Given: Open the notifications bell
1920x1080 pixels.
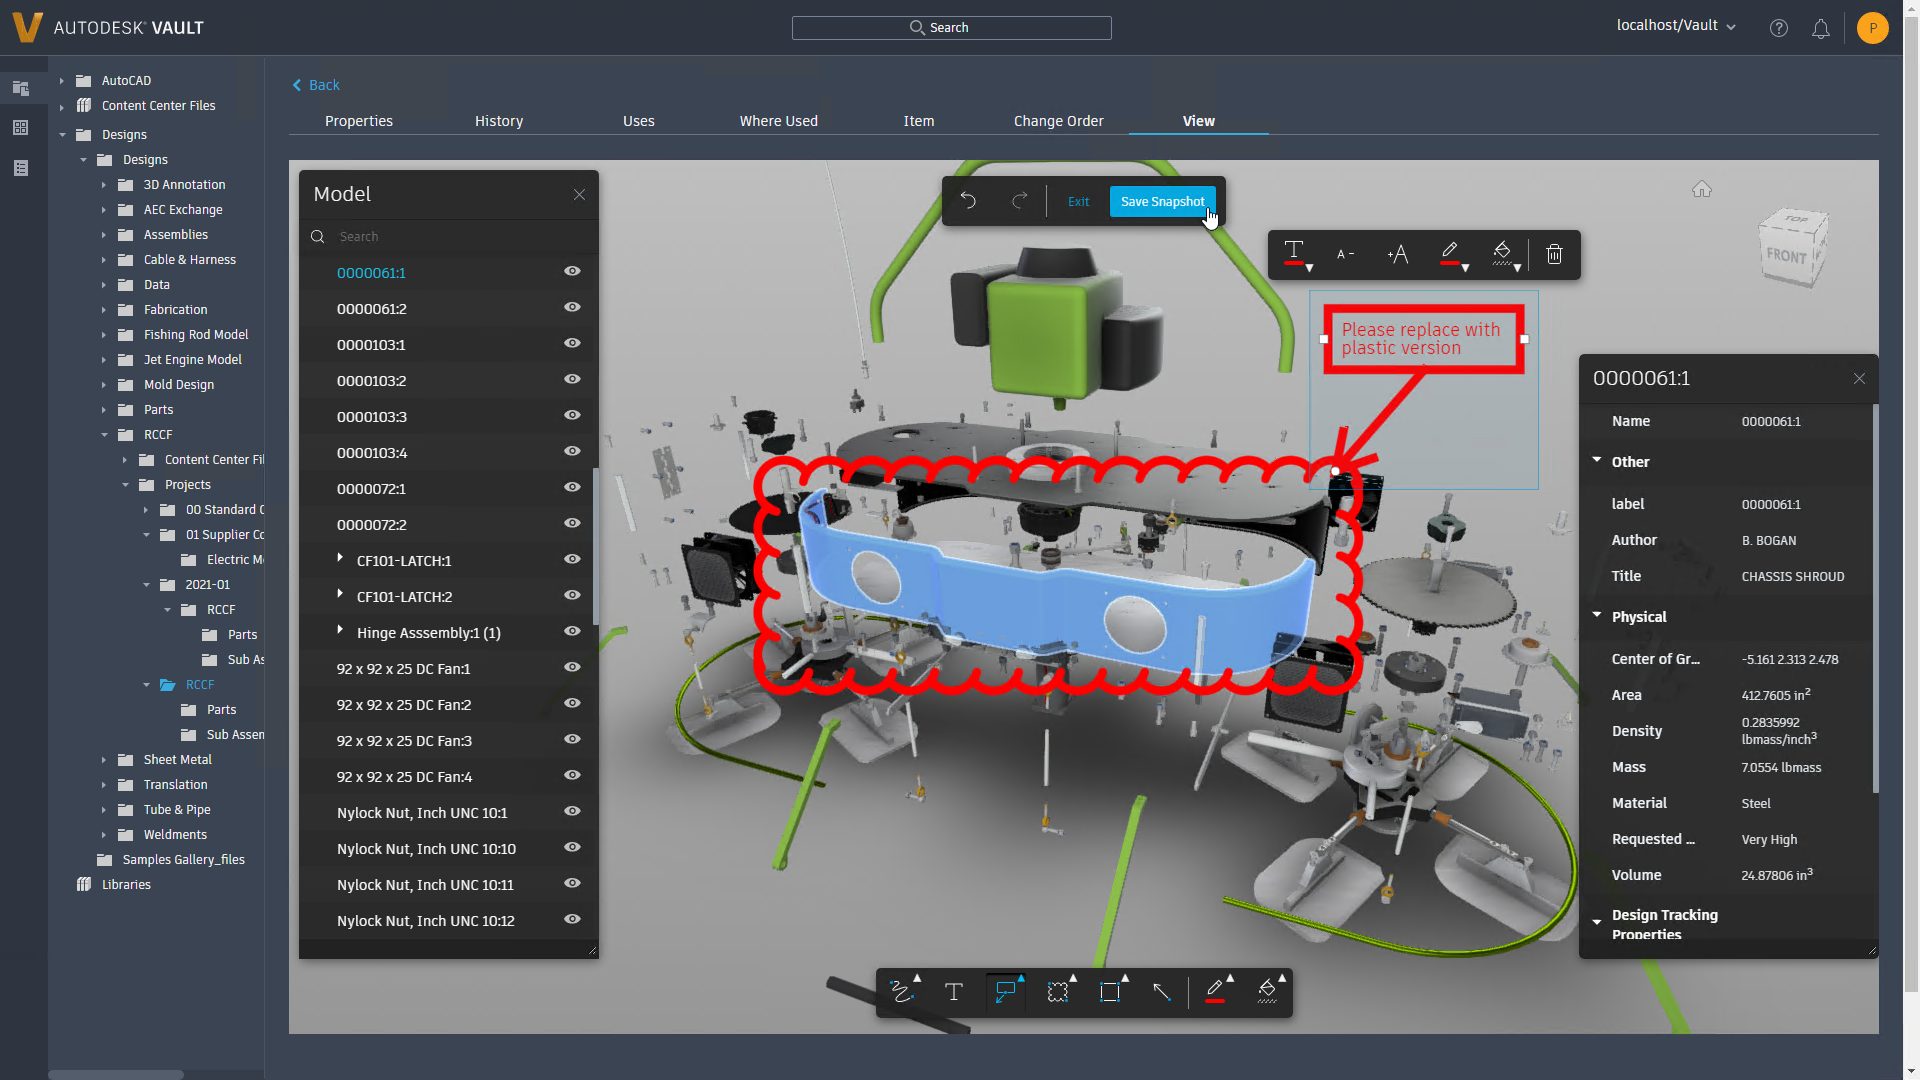Looking at the screenshot, I should [1821, 29].
